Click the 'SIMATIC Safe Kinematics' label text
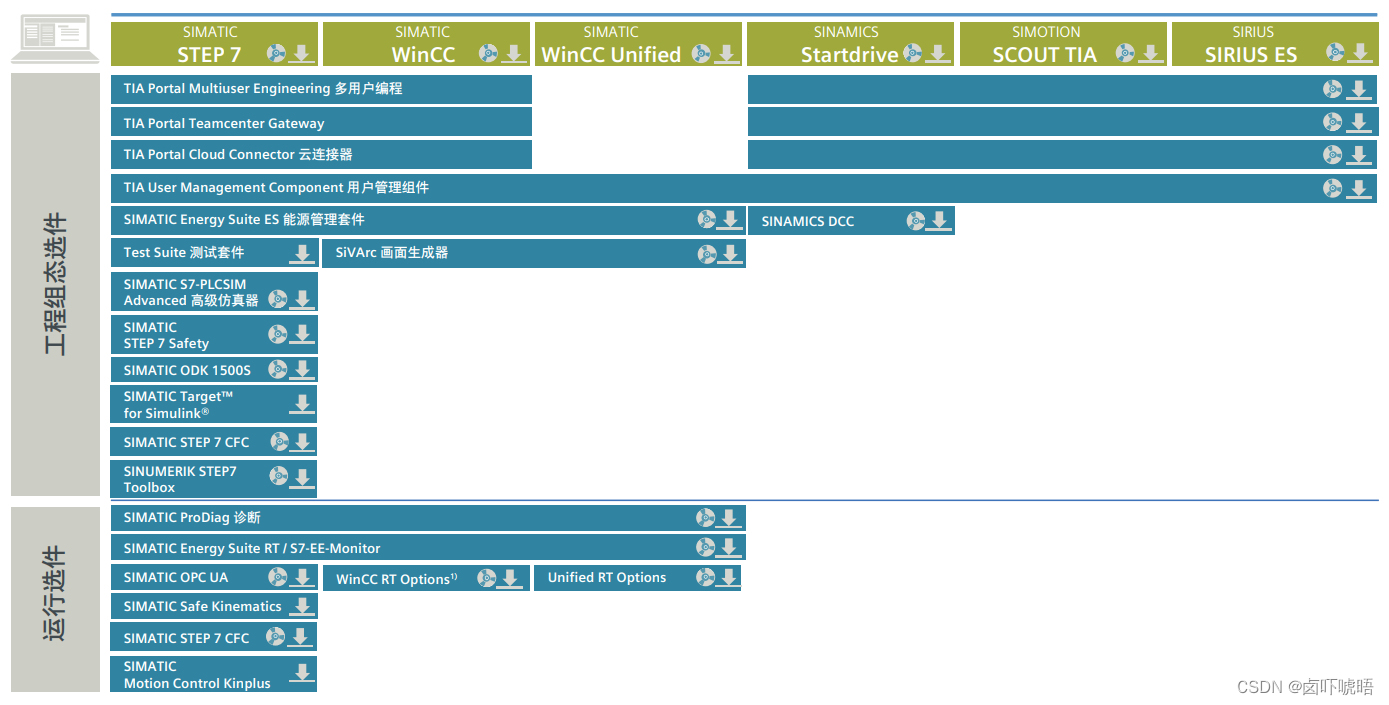Image resolution: width=1389 pixels, height=705 pixels. (x=203, y=606)
